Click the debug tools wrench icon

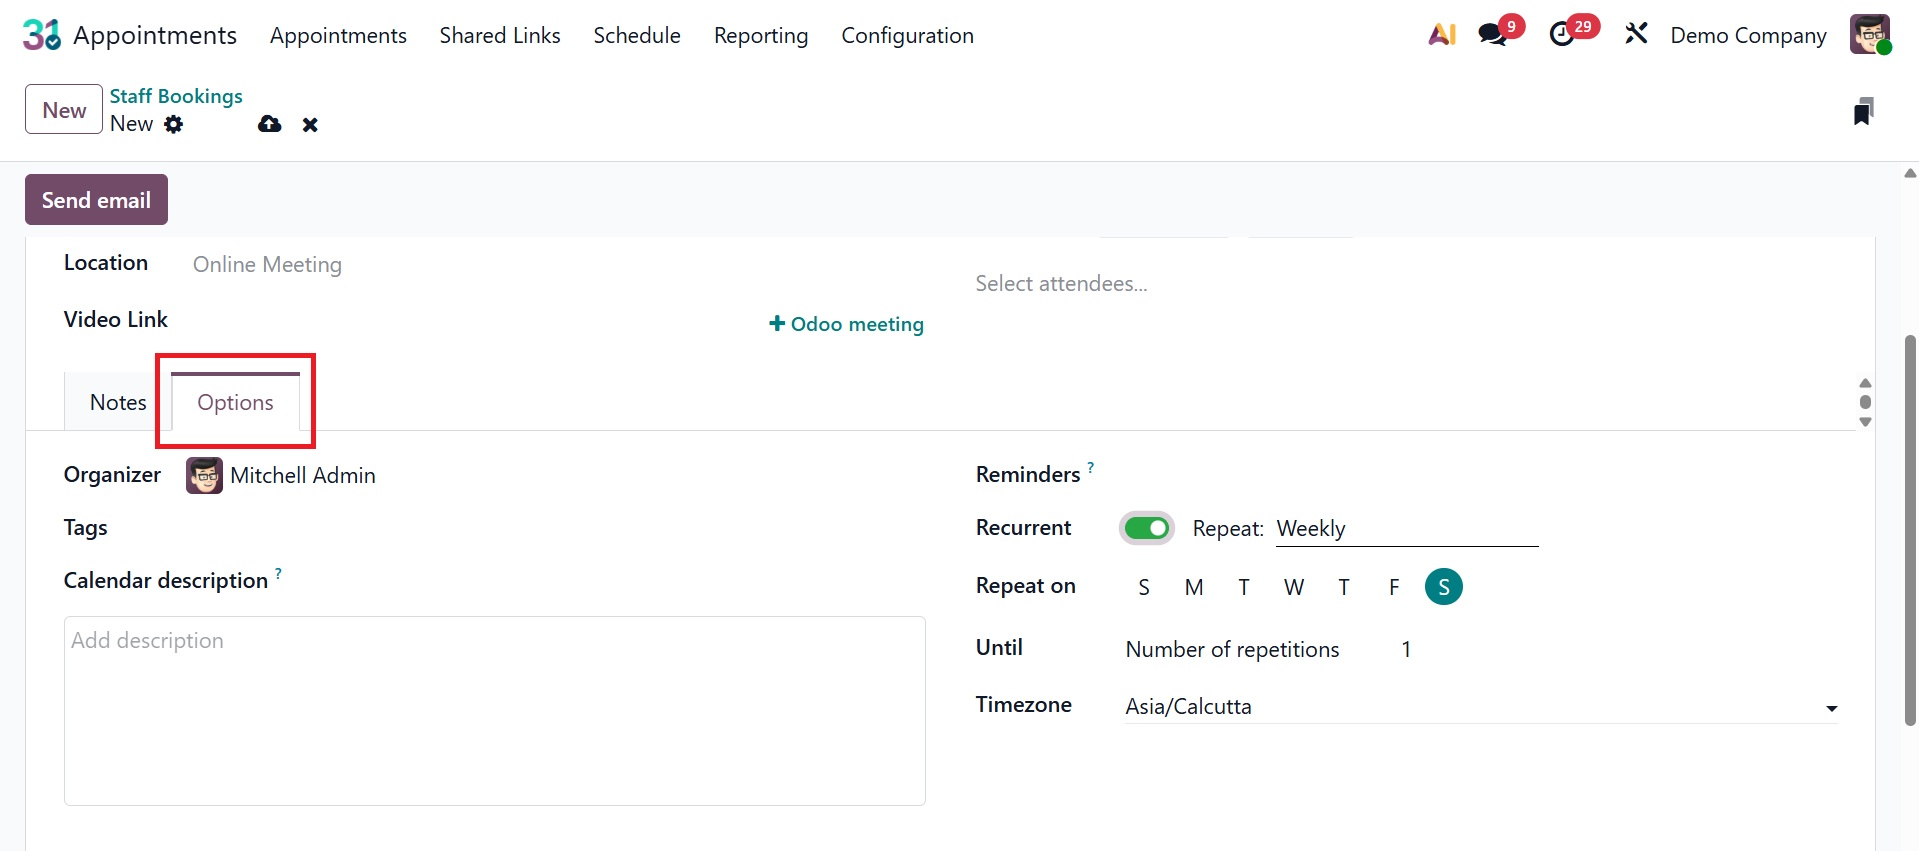pos(1636,35)
